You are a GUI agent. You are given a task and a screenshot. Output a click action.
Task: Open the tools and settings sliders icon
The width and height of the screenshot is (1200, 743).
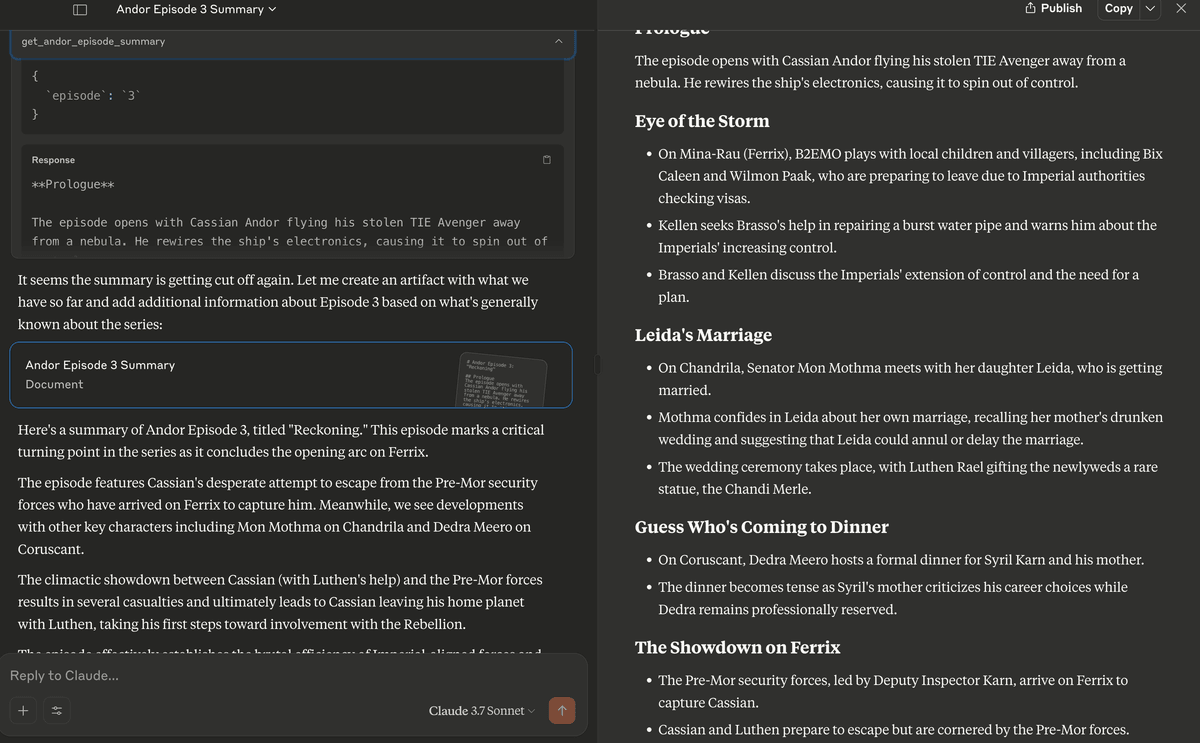pyautogui.click(x=56, y=711)
